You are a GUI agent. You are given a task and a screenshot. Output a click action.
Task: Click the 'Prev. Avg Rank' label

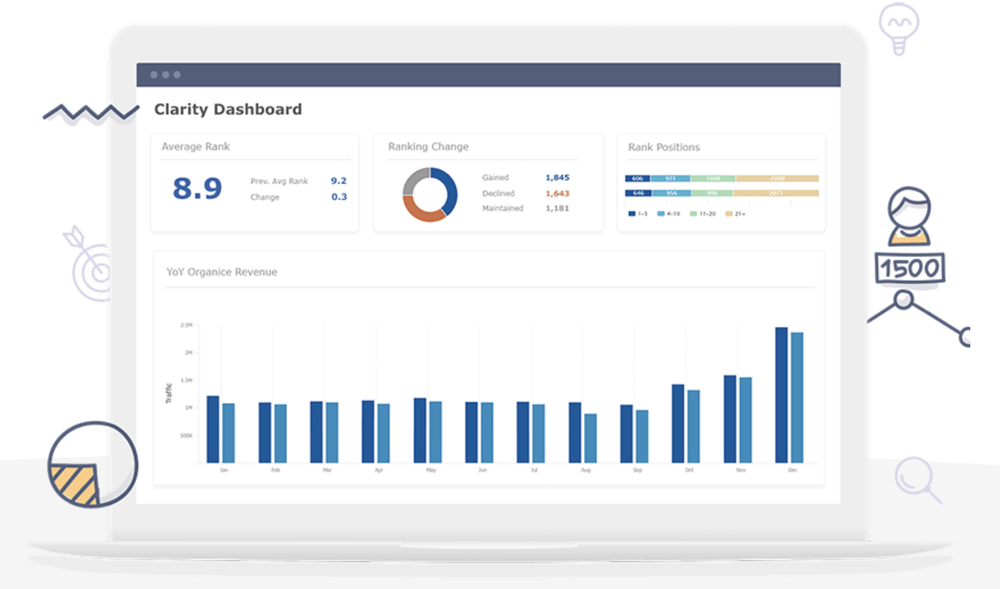pos(279,181)
